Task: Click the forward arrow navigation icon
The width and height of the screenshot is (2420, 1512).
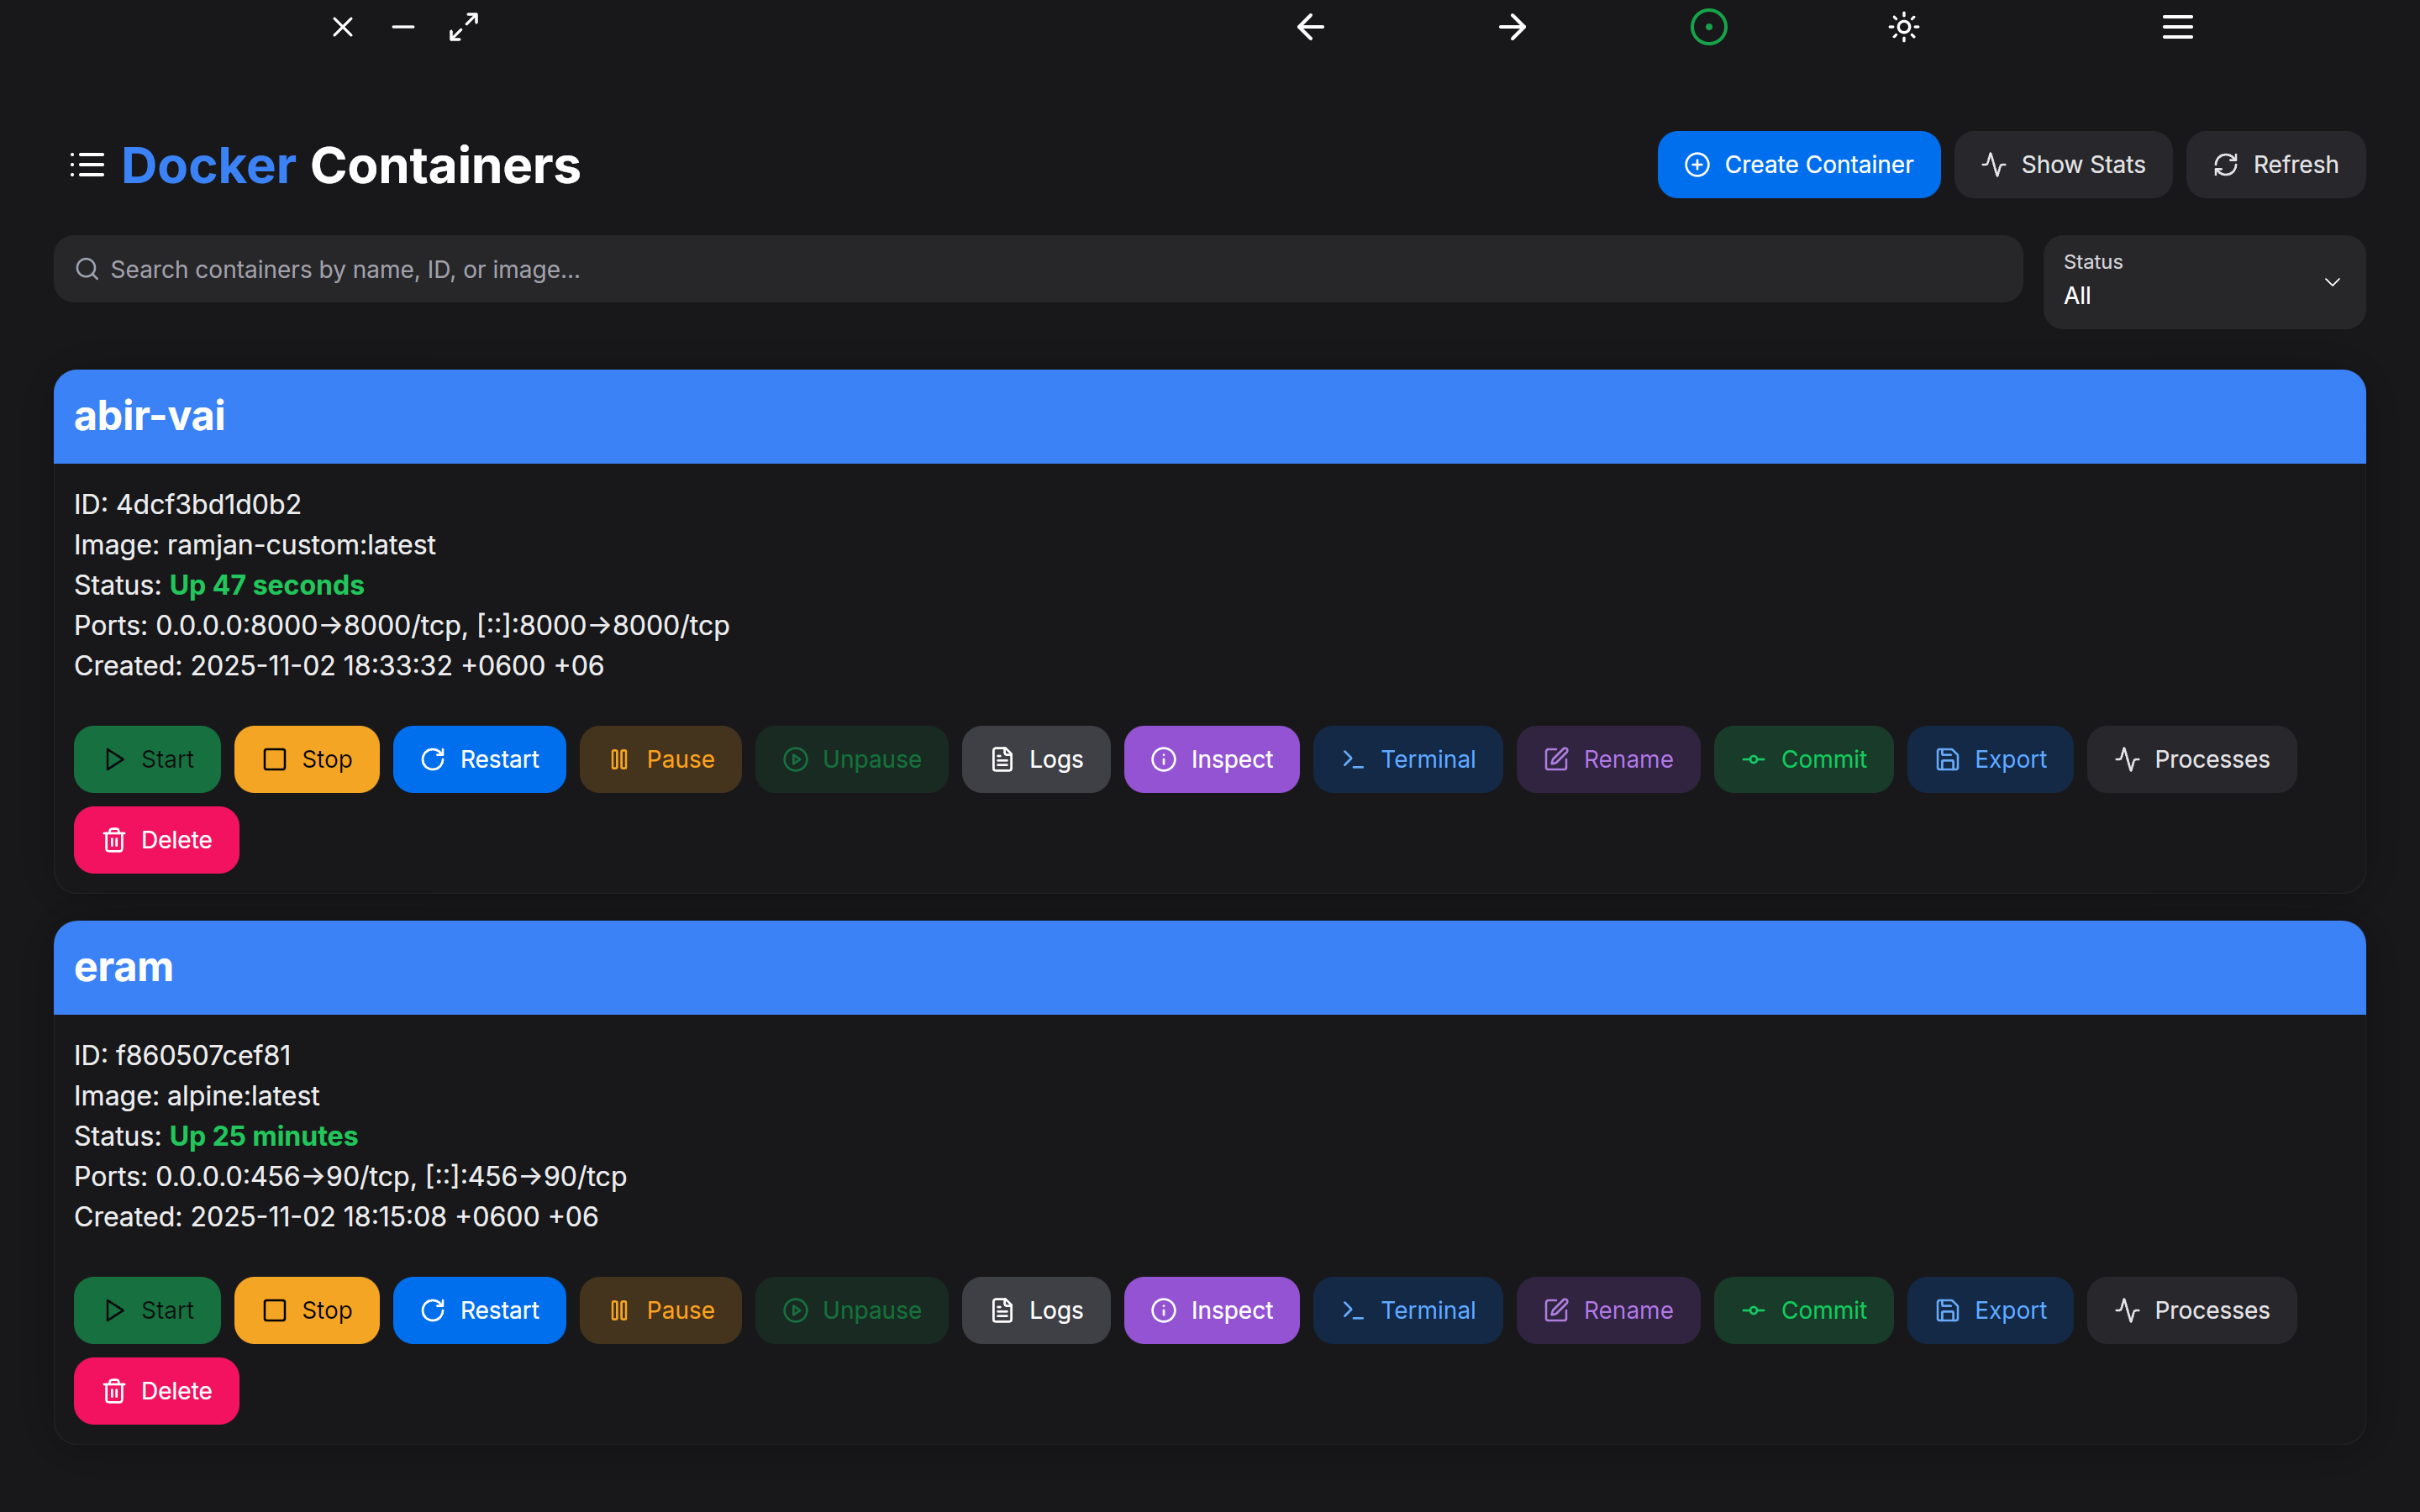Action: pyautogui.click(x=1512, y=27)
